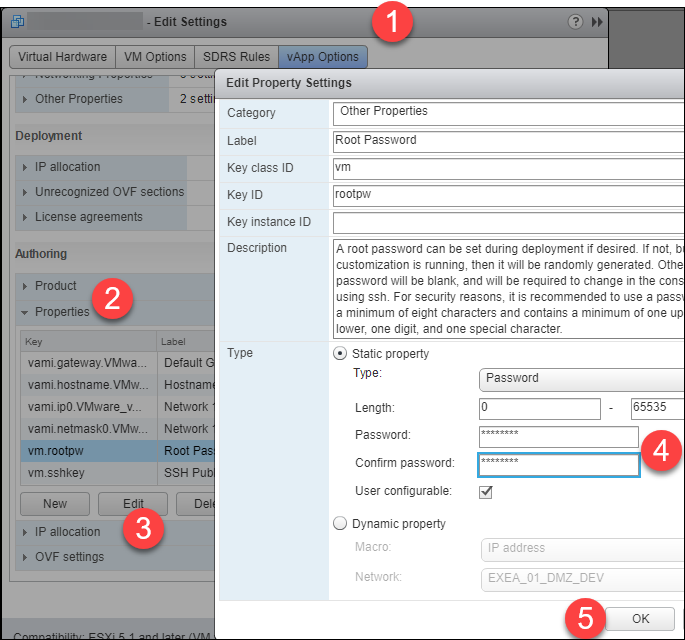Select the Dynamic property radio button

tap(340, 523)
